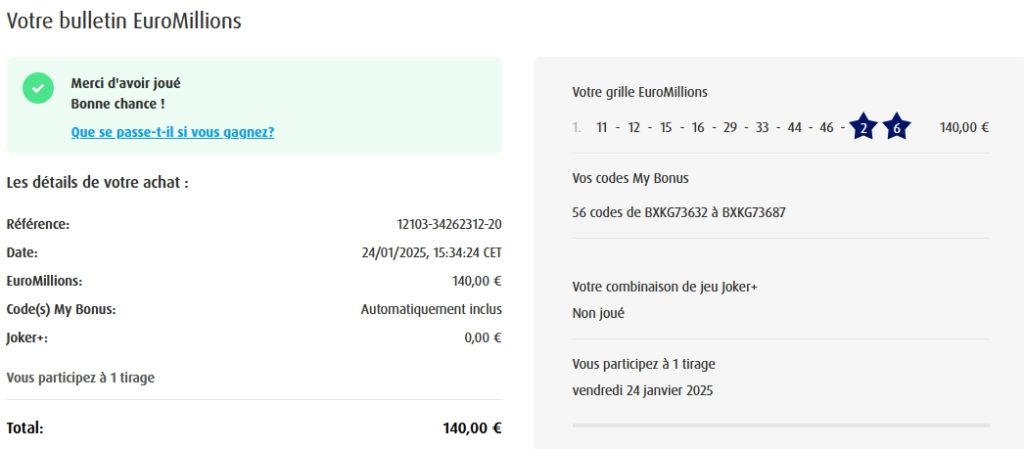This screenshot has width=1024, height=449.
Task: Click the reference number 12103-34262312-20
Action: coord(449,224)
